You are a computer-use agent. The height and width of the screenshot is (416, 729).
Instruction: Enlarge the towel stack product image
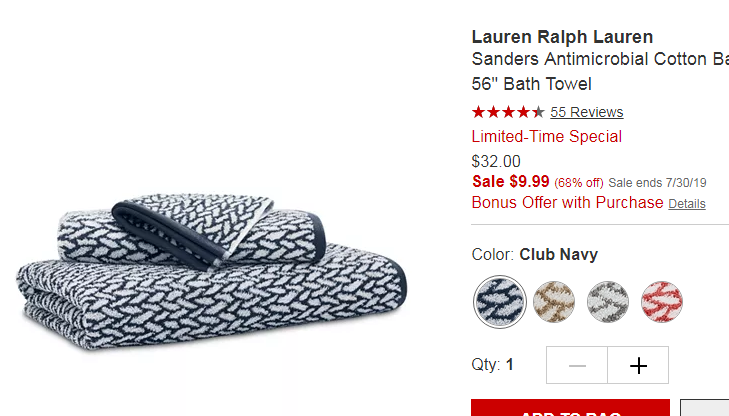[212, 271]
